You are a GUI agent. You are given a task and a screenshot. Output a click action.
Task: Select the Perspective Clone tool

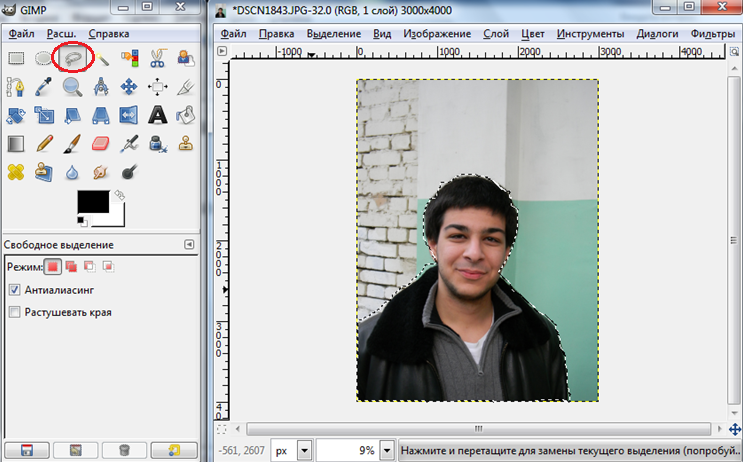point(44,172)
